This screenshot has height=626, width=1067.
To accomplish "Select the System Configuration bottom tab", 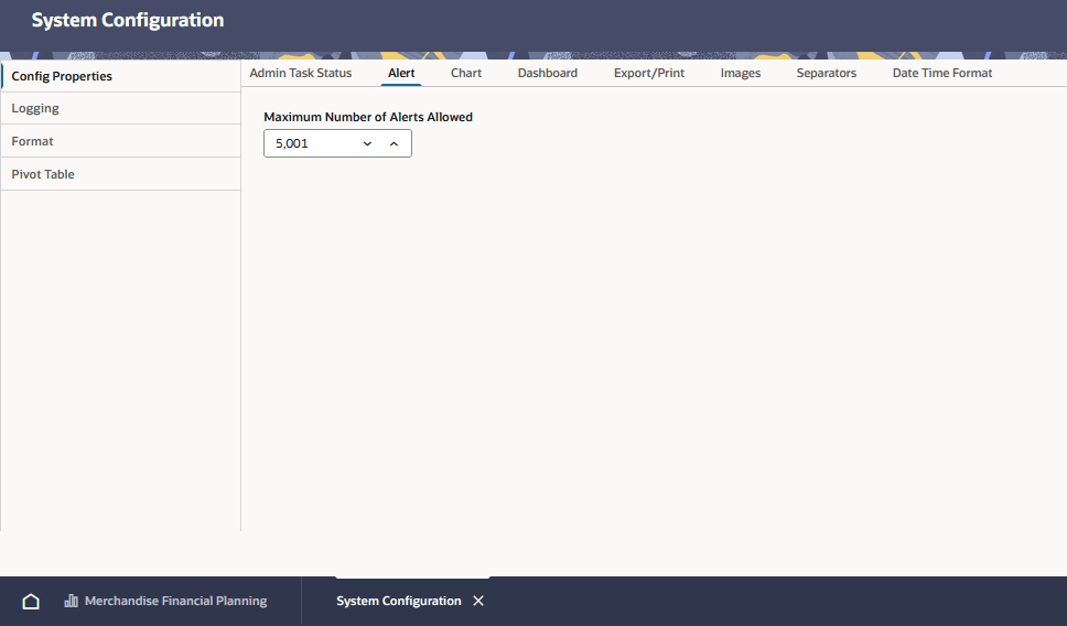I will [399, 601].
